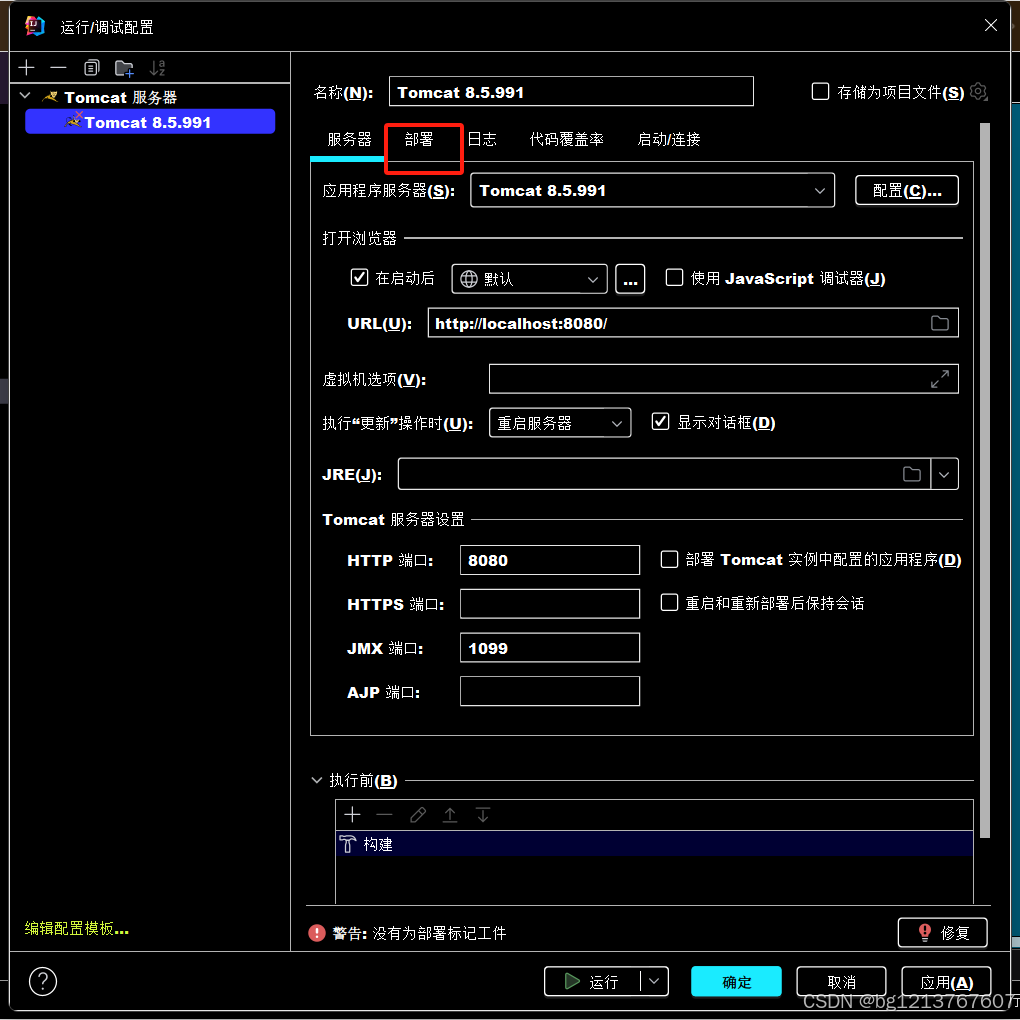Screen dimensions: 1020x1020
Task: Click the 修复 button to fix warning
Action: 941,932
